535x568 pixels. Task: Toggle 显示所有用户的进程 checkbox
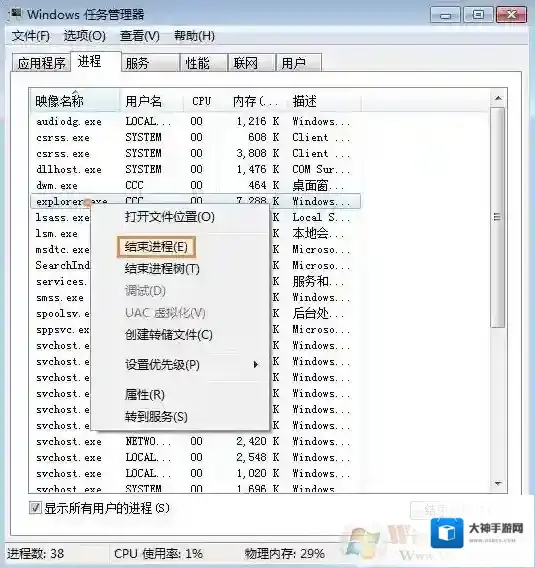(x=35, y=508)
